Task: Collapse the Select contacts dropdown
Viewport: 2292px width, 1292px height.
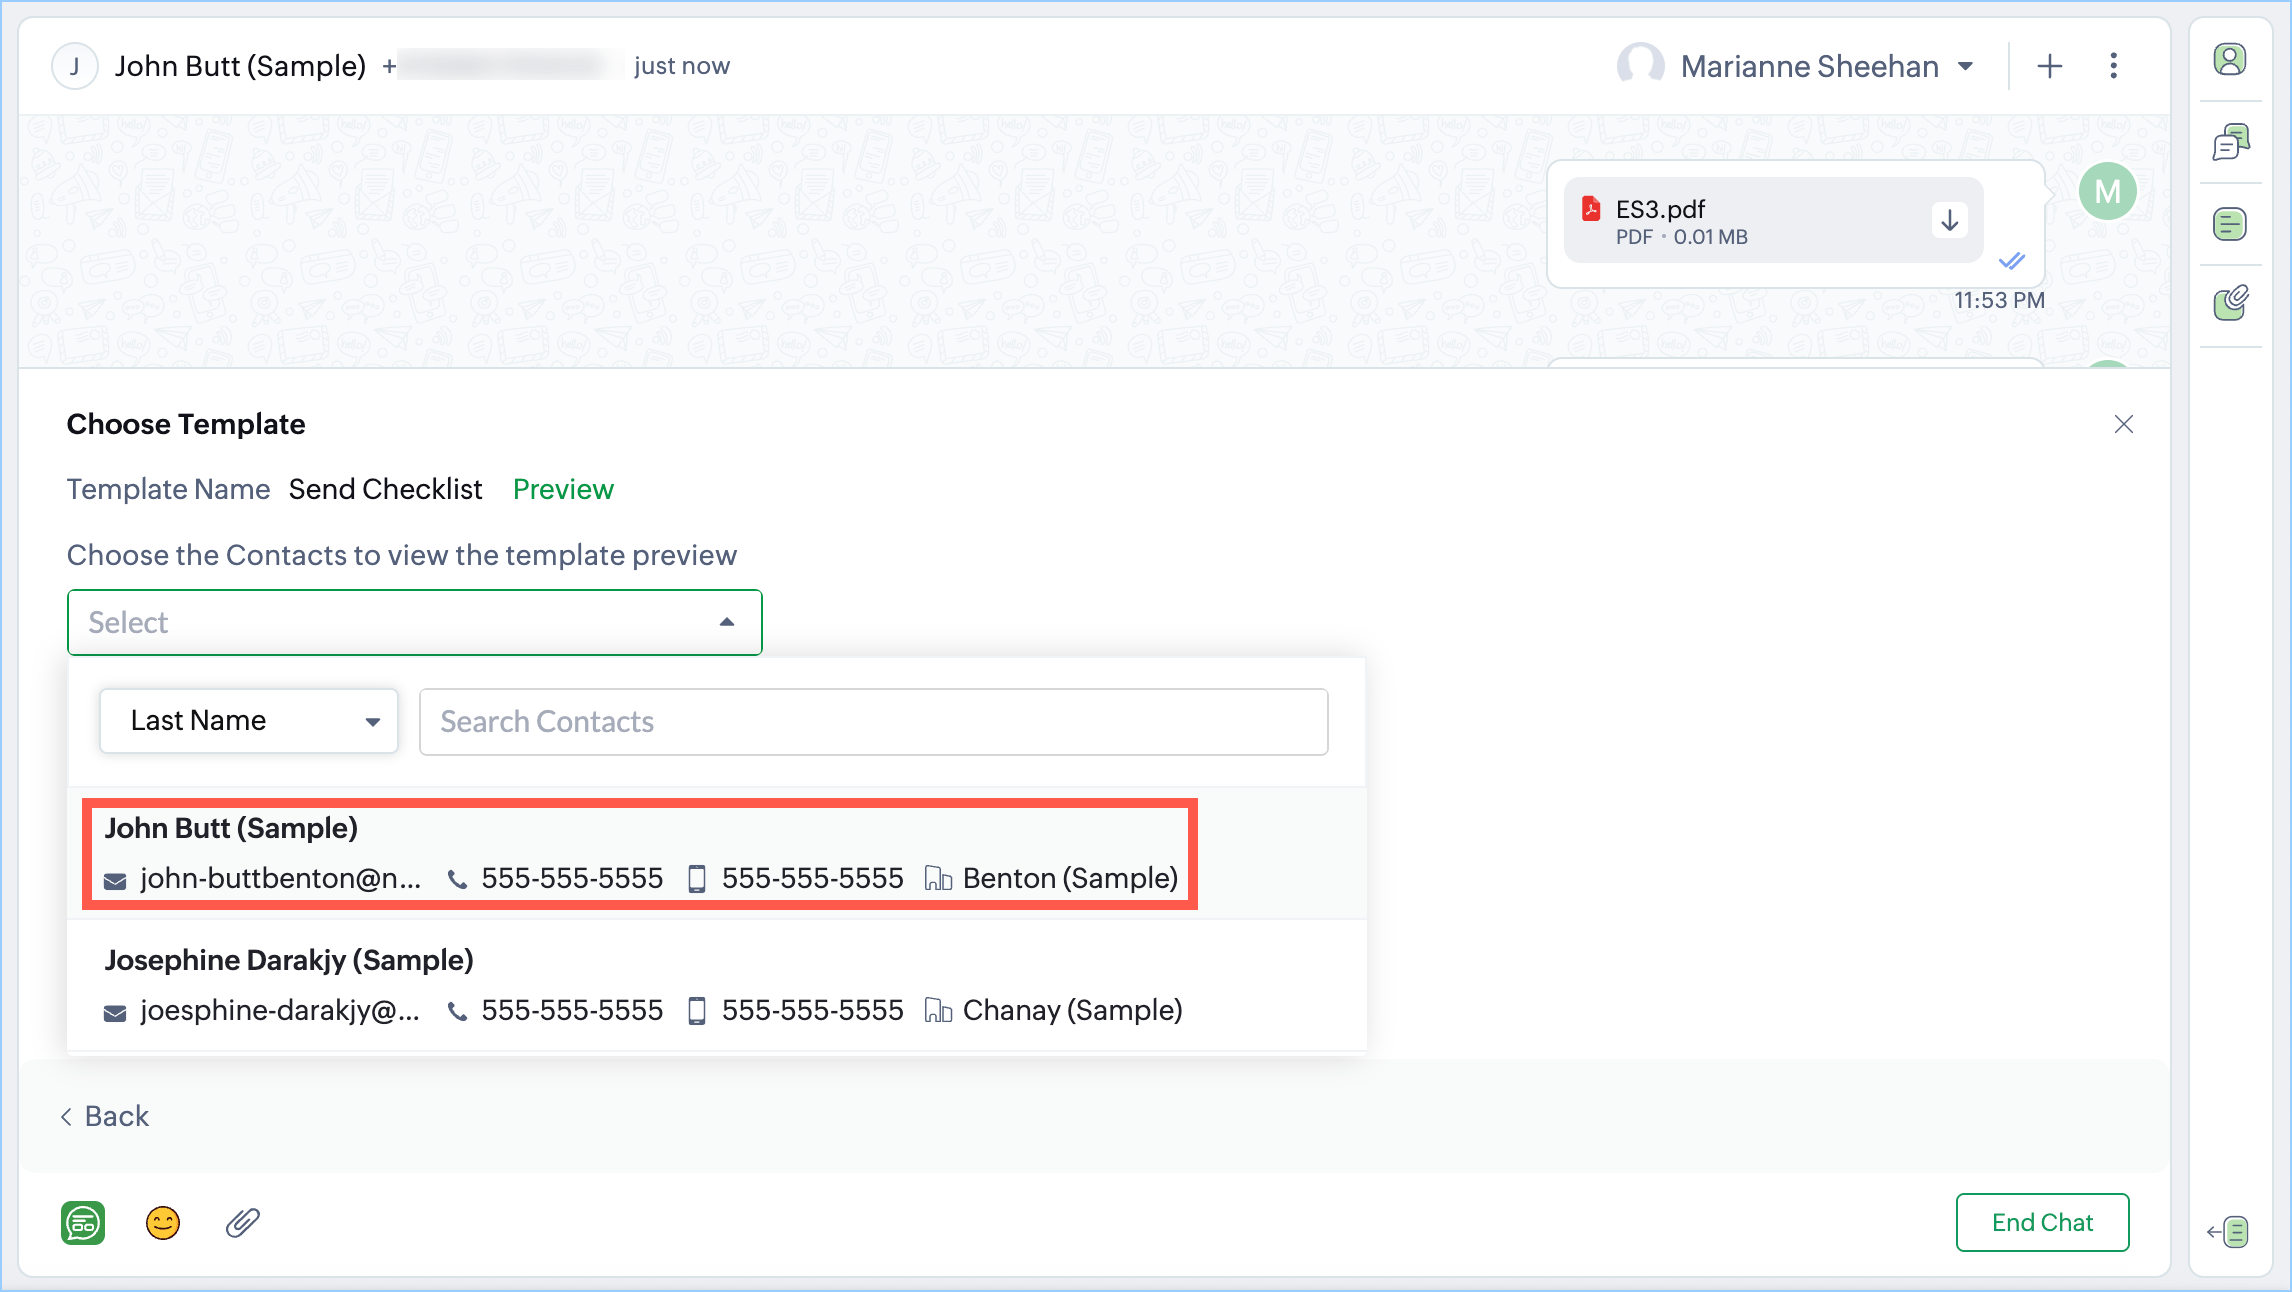Action: coord(727,622)
